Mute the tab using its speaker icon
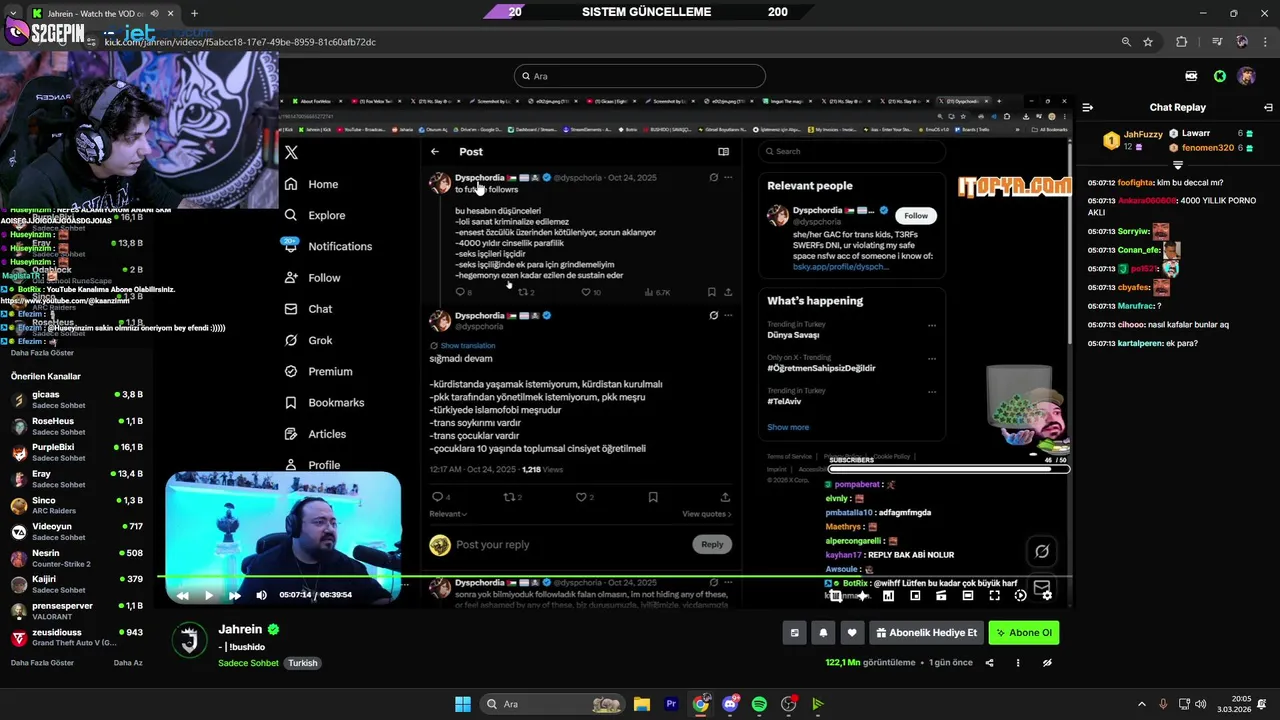 [x=154, y=13]
